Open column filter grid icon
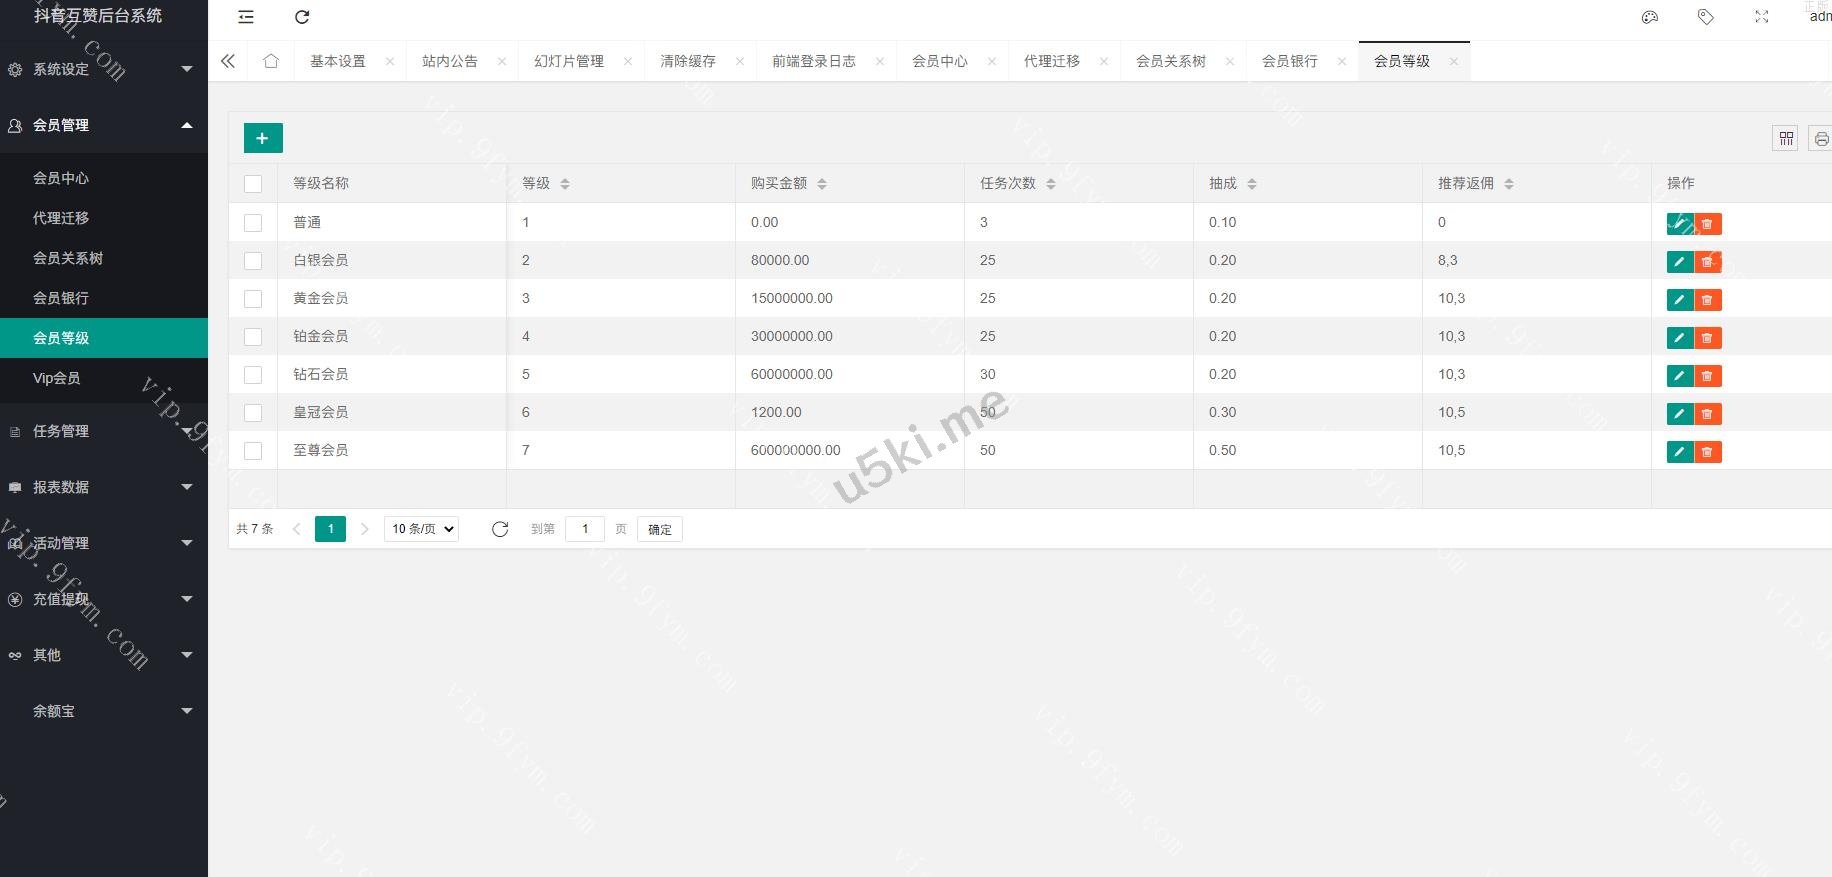The width and height of the screenshot is (1832, 877). [1786, 138]
